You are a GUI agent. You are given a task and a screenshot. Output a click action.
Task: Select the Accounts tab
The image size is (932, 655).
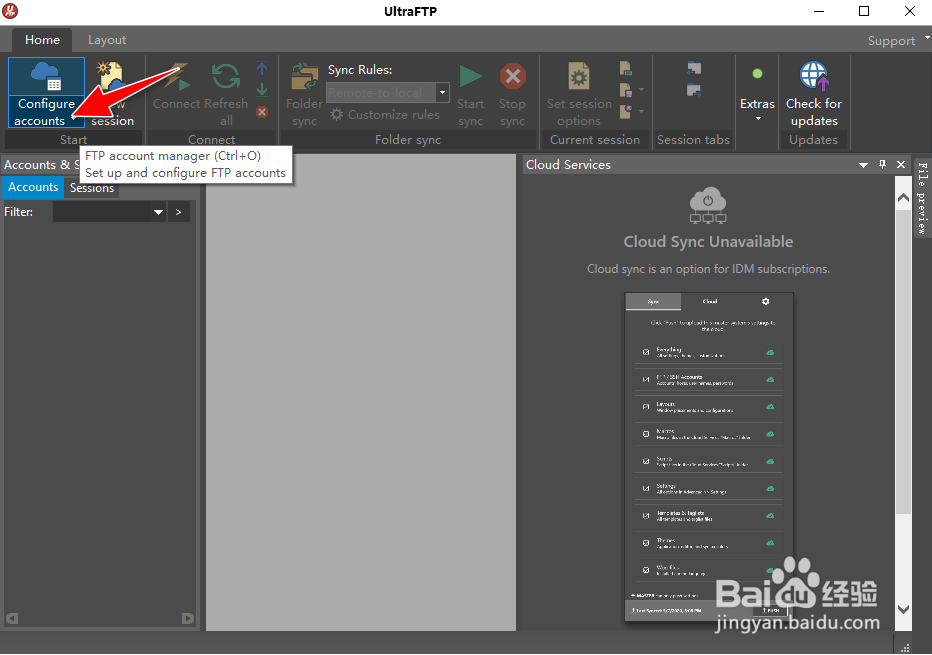pyautogui.click(x=33, y=187)
